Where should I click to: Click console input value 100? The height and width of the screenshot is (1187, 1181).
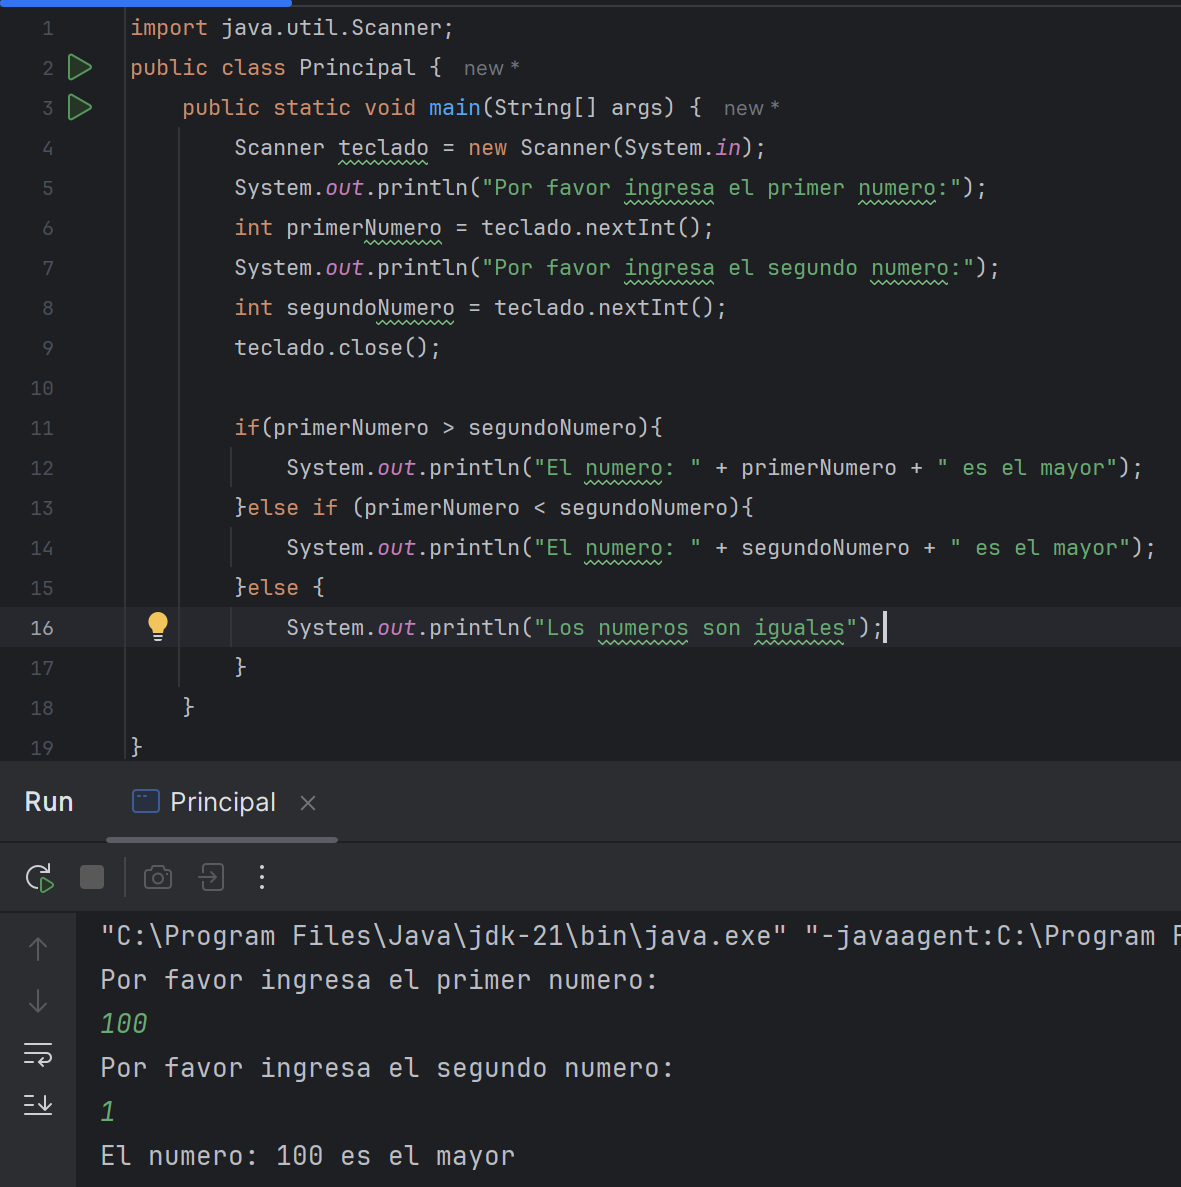tap(123, 1024)
